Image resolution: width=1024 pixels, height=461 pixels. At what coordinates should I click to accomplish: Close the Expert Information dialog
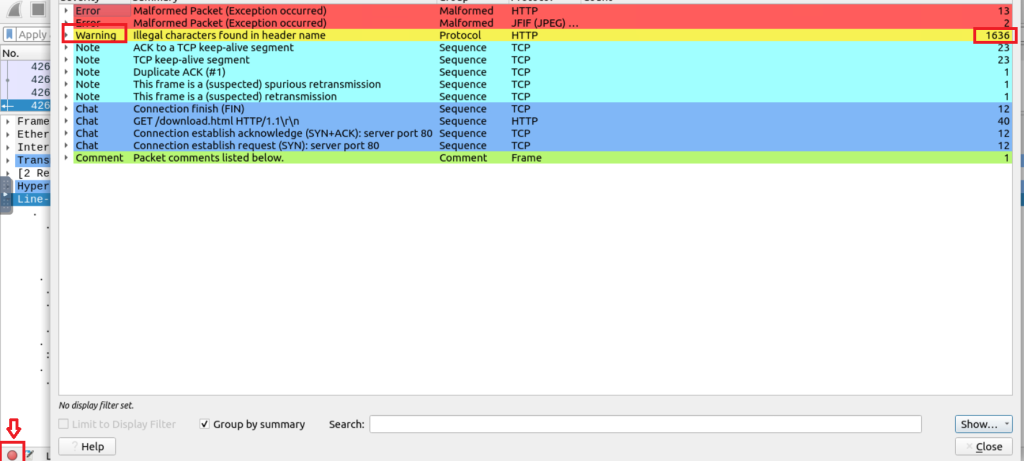(x=984, y=446)
